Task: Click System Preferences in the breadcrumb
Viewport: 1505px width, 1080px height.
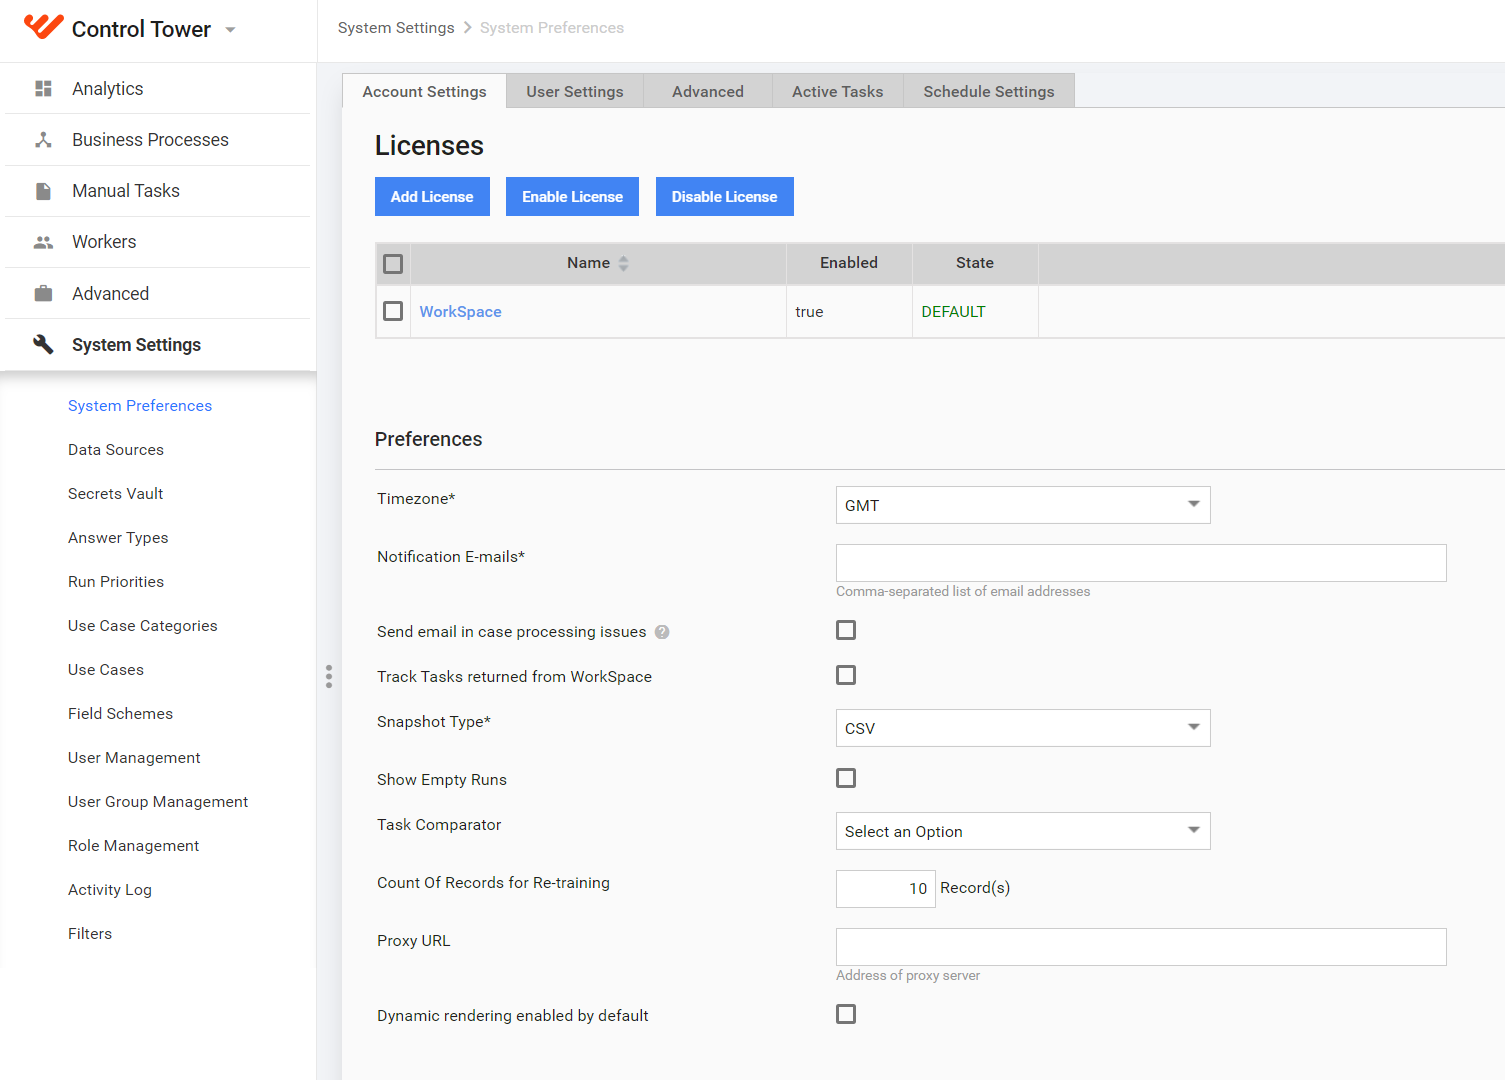Action: coord(552,28)
